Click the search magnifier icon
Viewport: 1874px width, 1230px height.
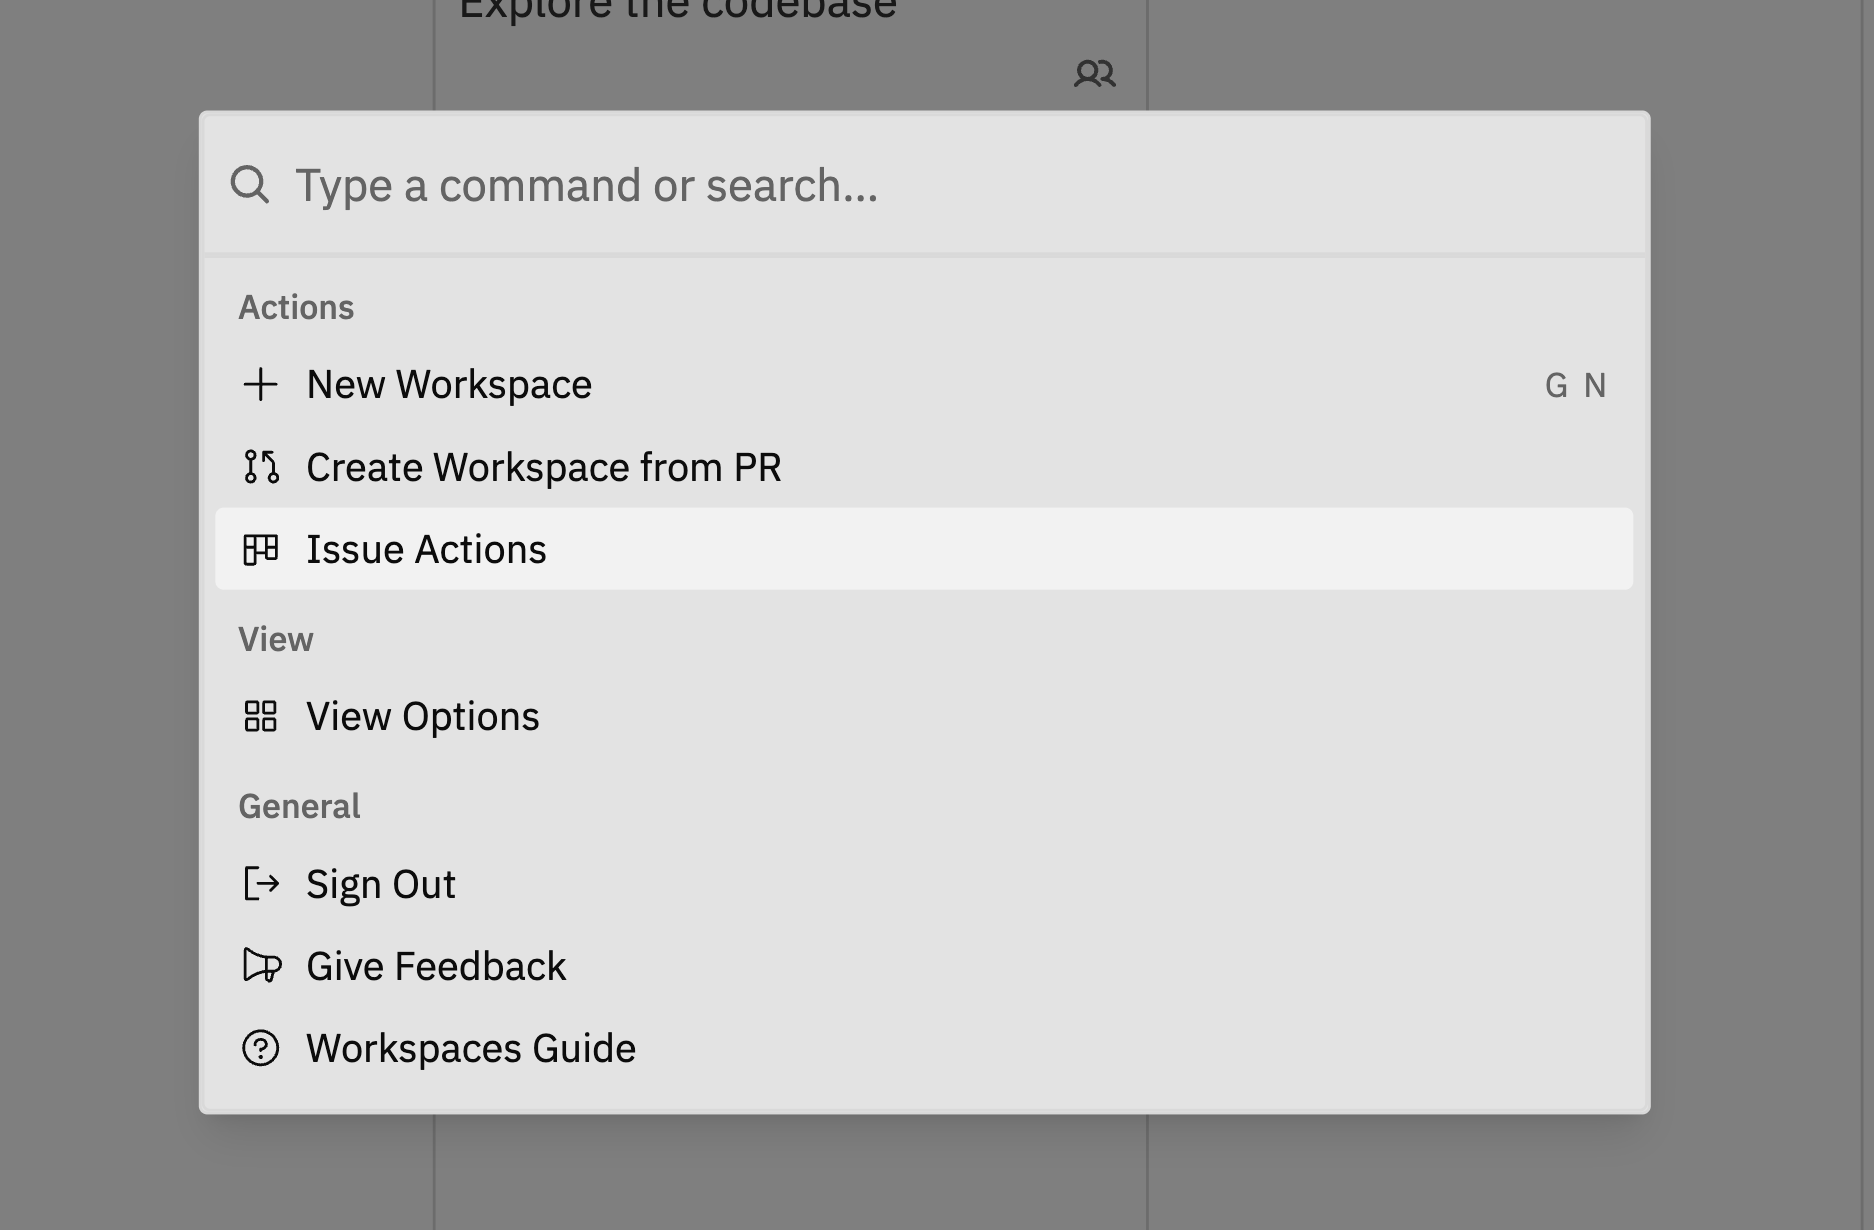250,185
